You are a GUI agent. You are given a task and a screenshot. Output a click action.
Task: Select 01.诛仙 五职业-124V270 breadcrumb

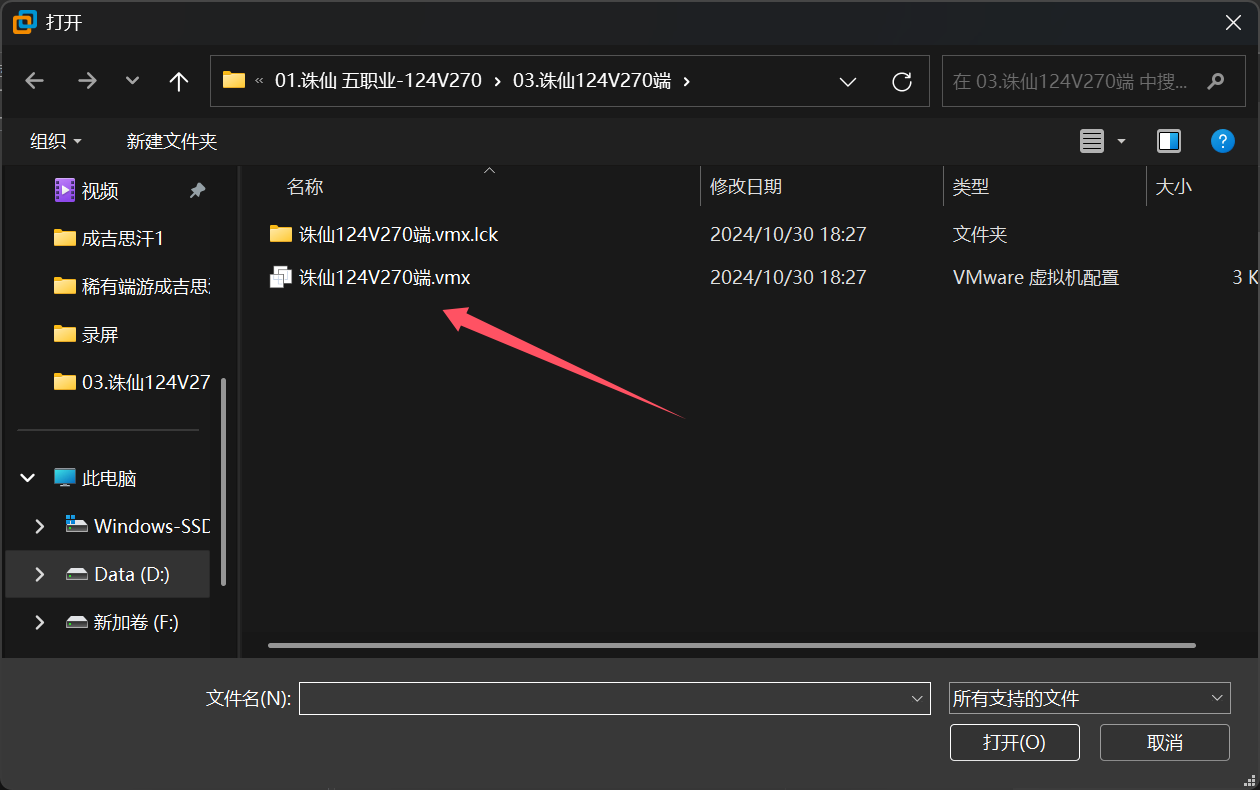(x=378, y=81)
